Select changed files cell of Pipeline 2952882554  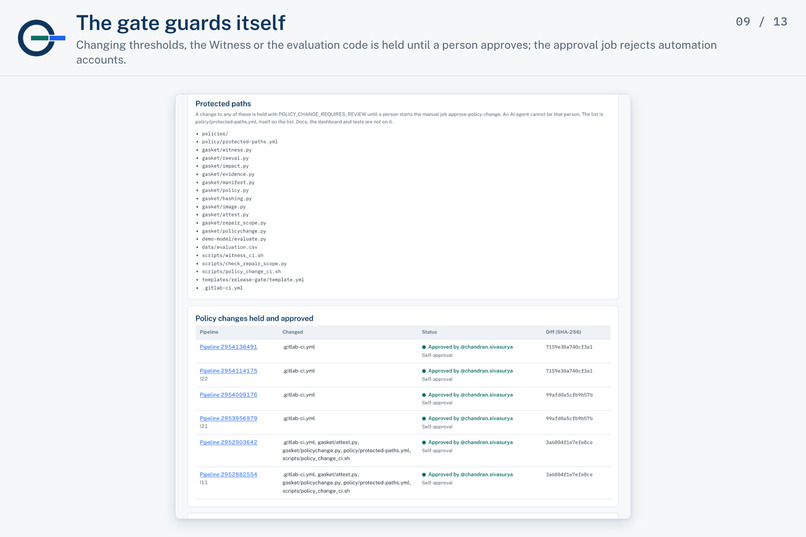(x=346, y=483)
